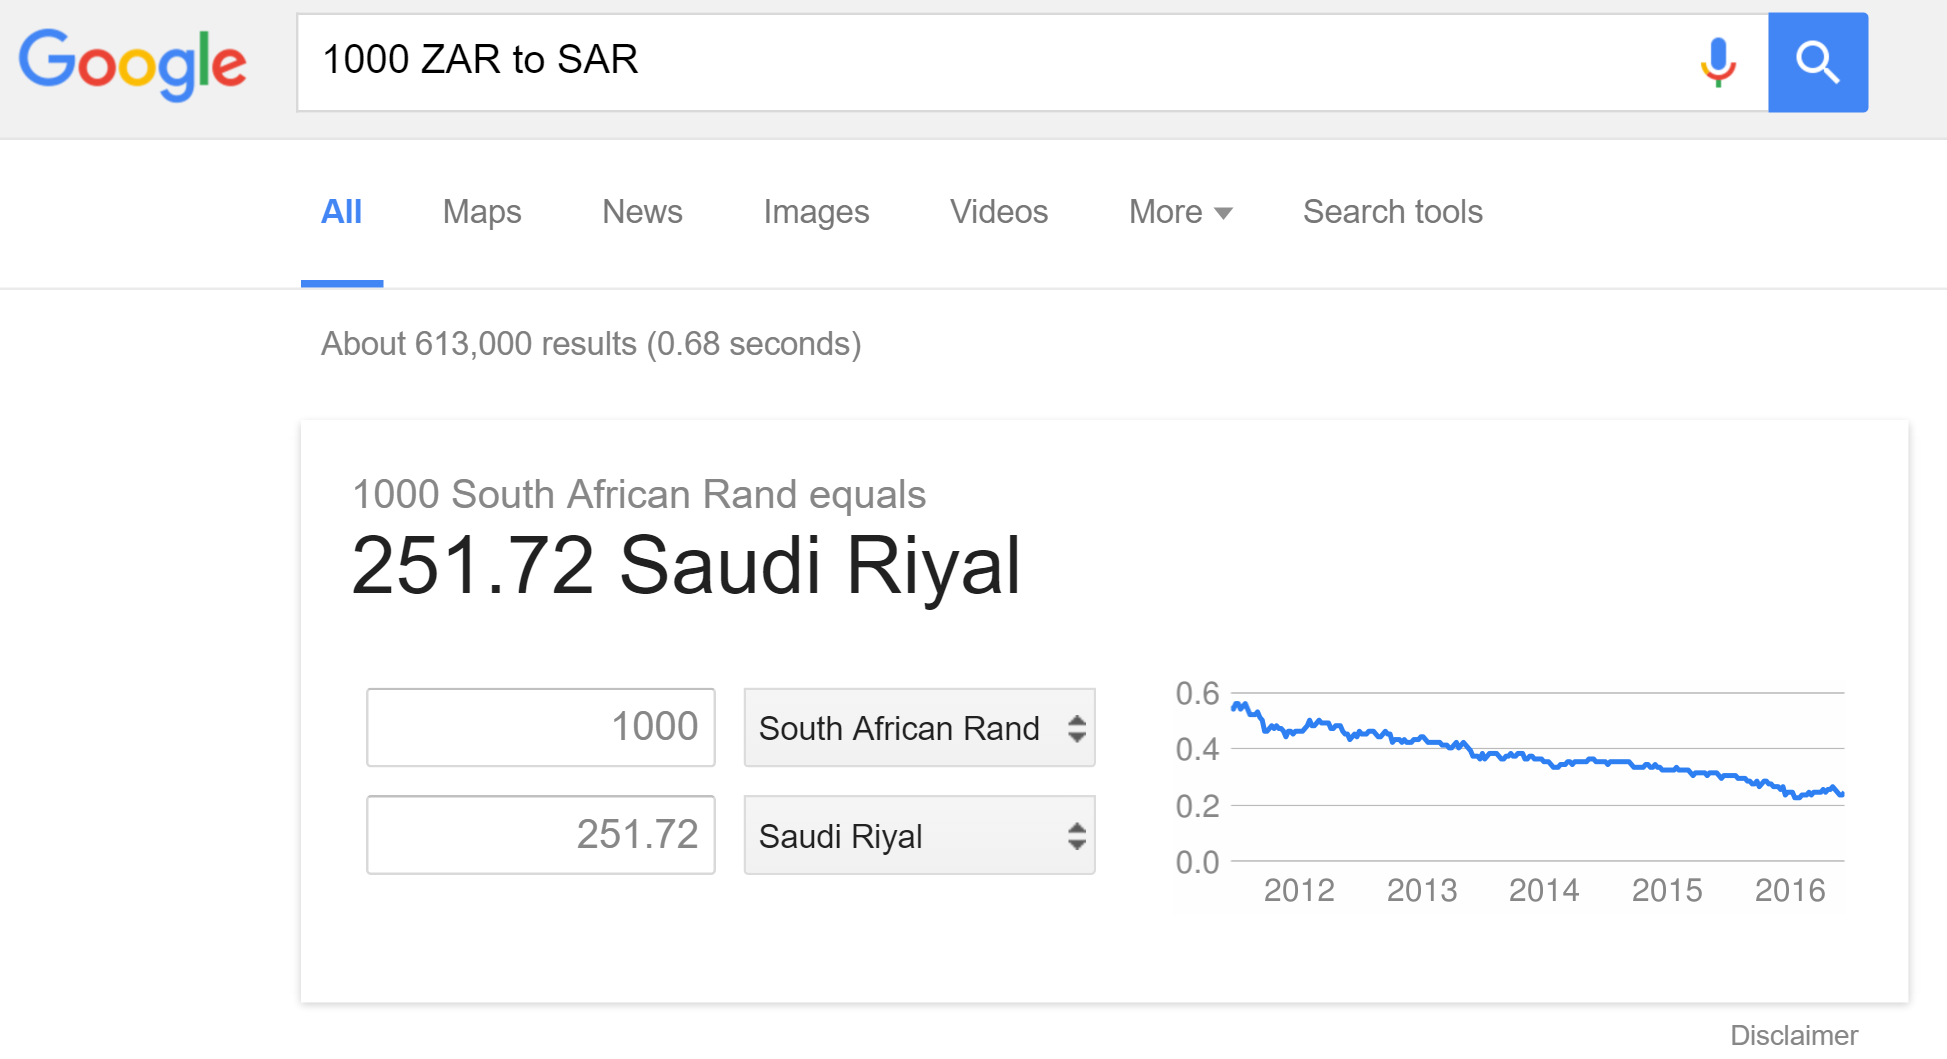Image resolution: width=1947 pixels, height=1059 pixels.
Task: Click the 2012 label on chart axis
Action: [x=1299, y=890]
